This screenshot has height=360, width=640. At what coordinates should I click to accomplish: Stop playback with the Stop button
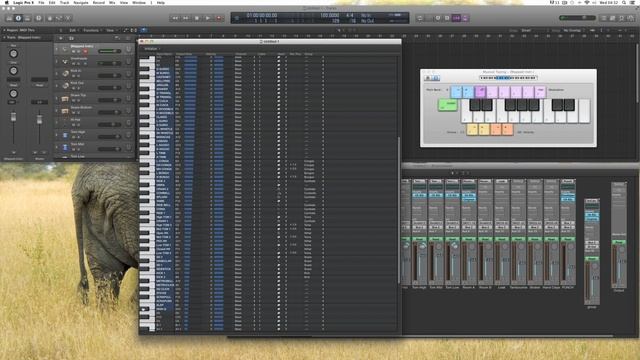click(x=197, y=18)
